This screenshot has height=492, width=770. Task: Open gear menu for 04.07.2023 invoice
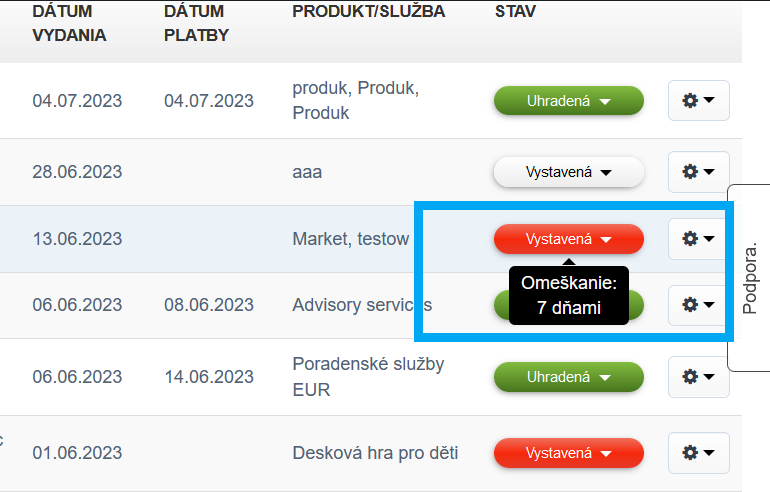coord(698,100)
